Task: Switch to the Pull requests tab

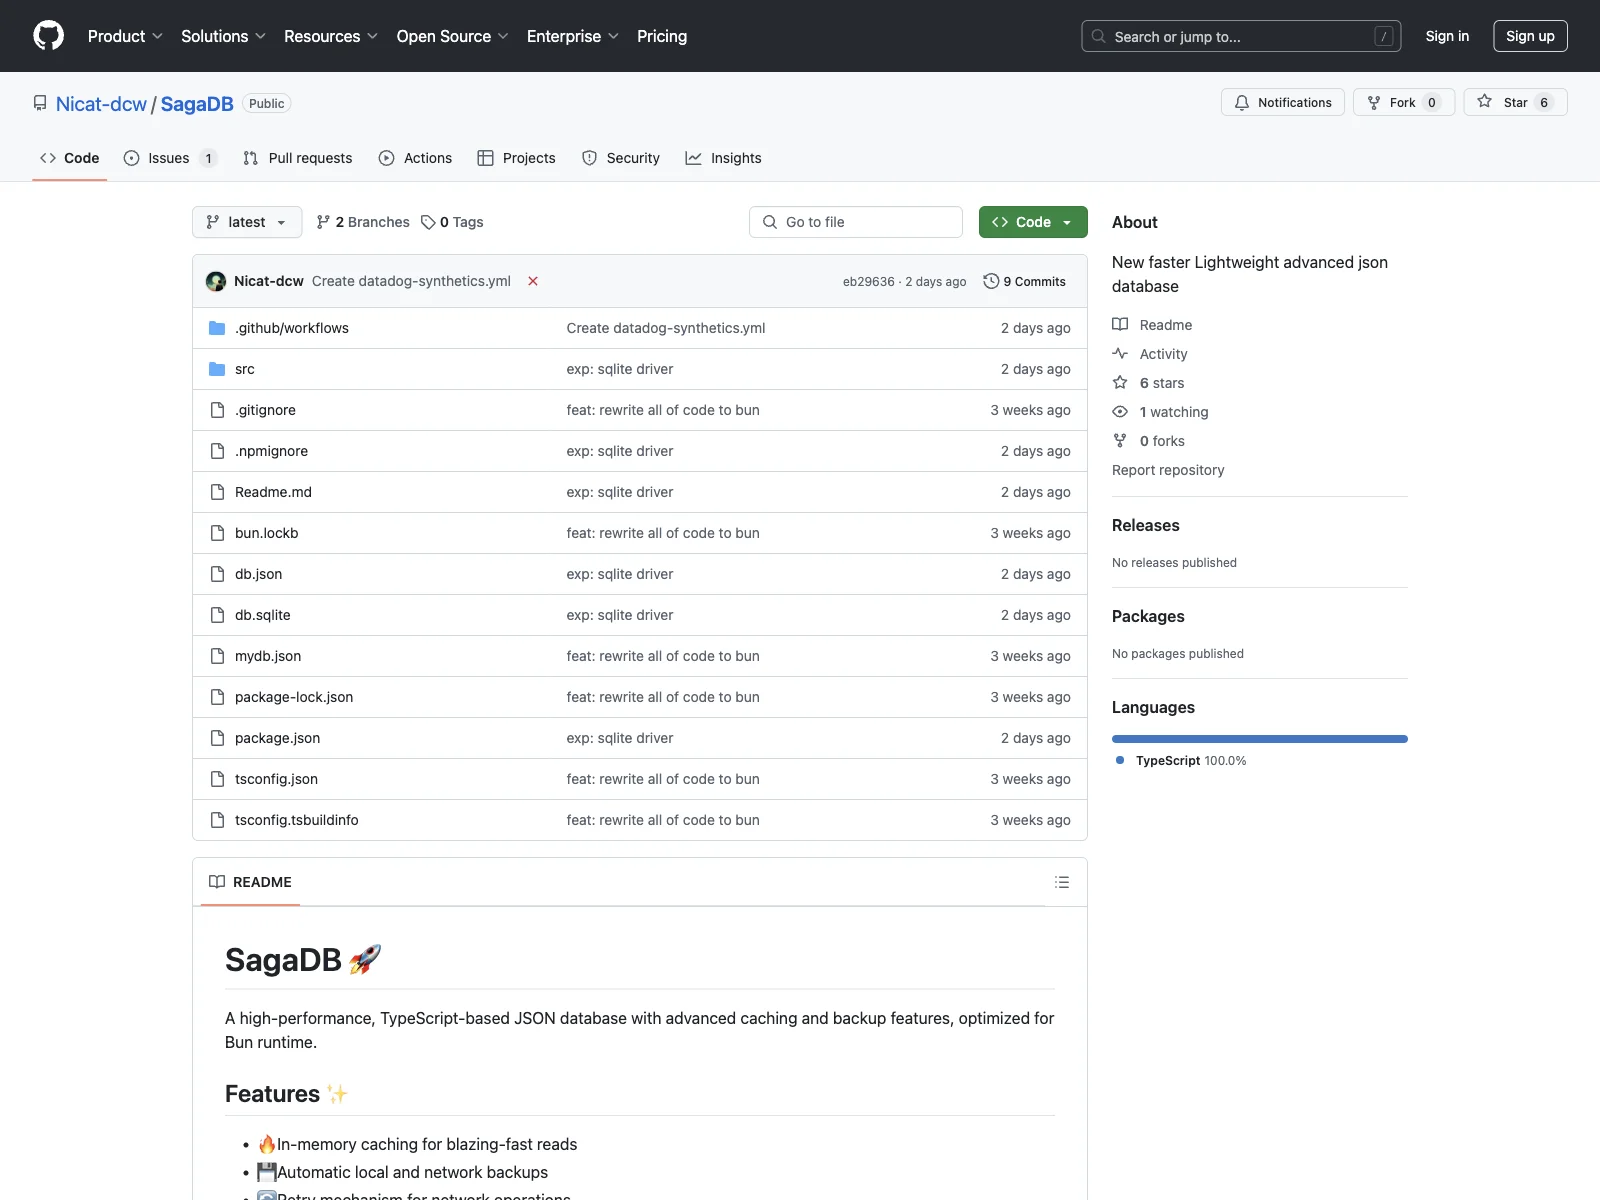Action: click(298, 158)
